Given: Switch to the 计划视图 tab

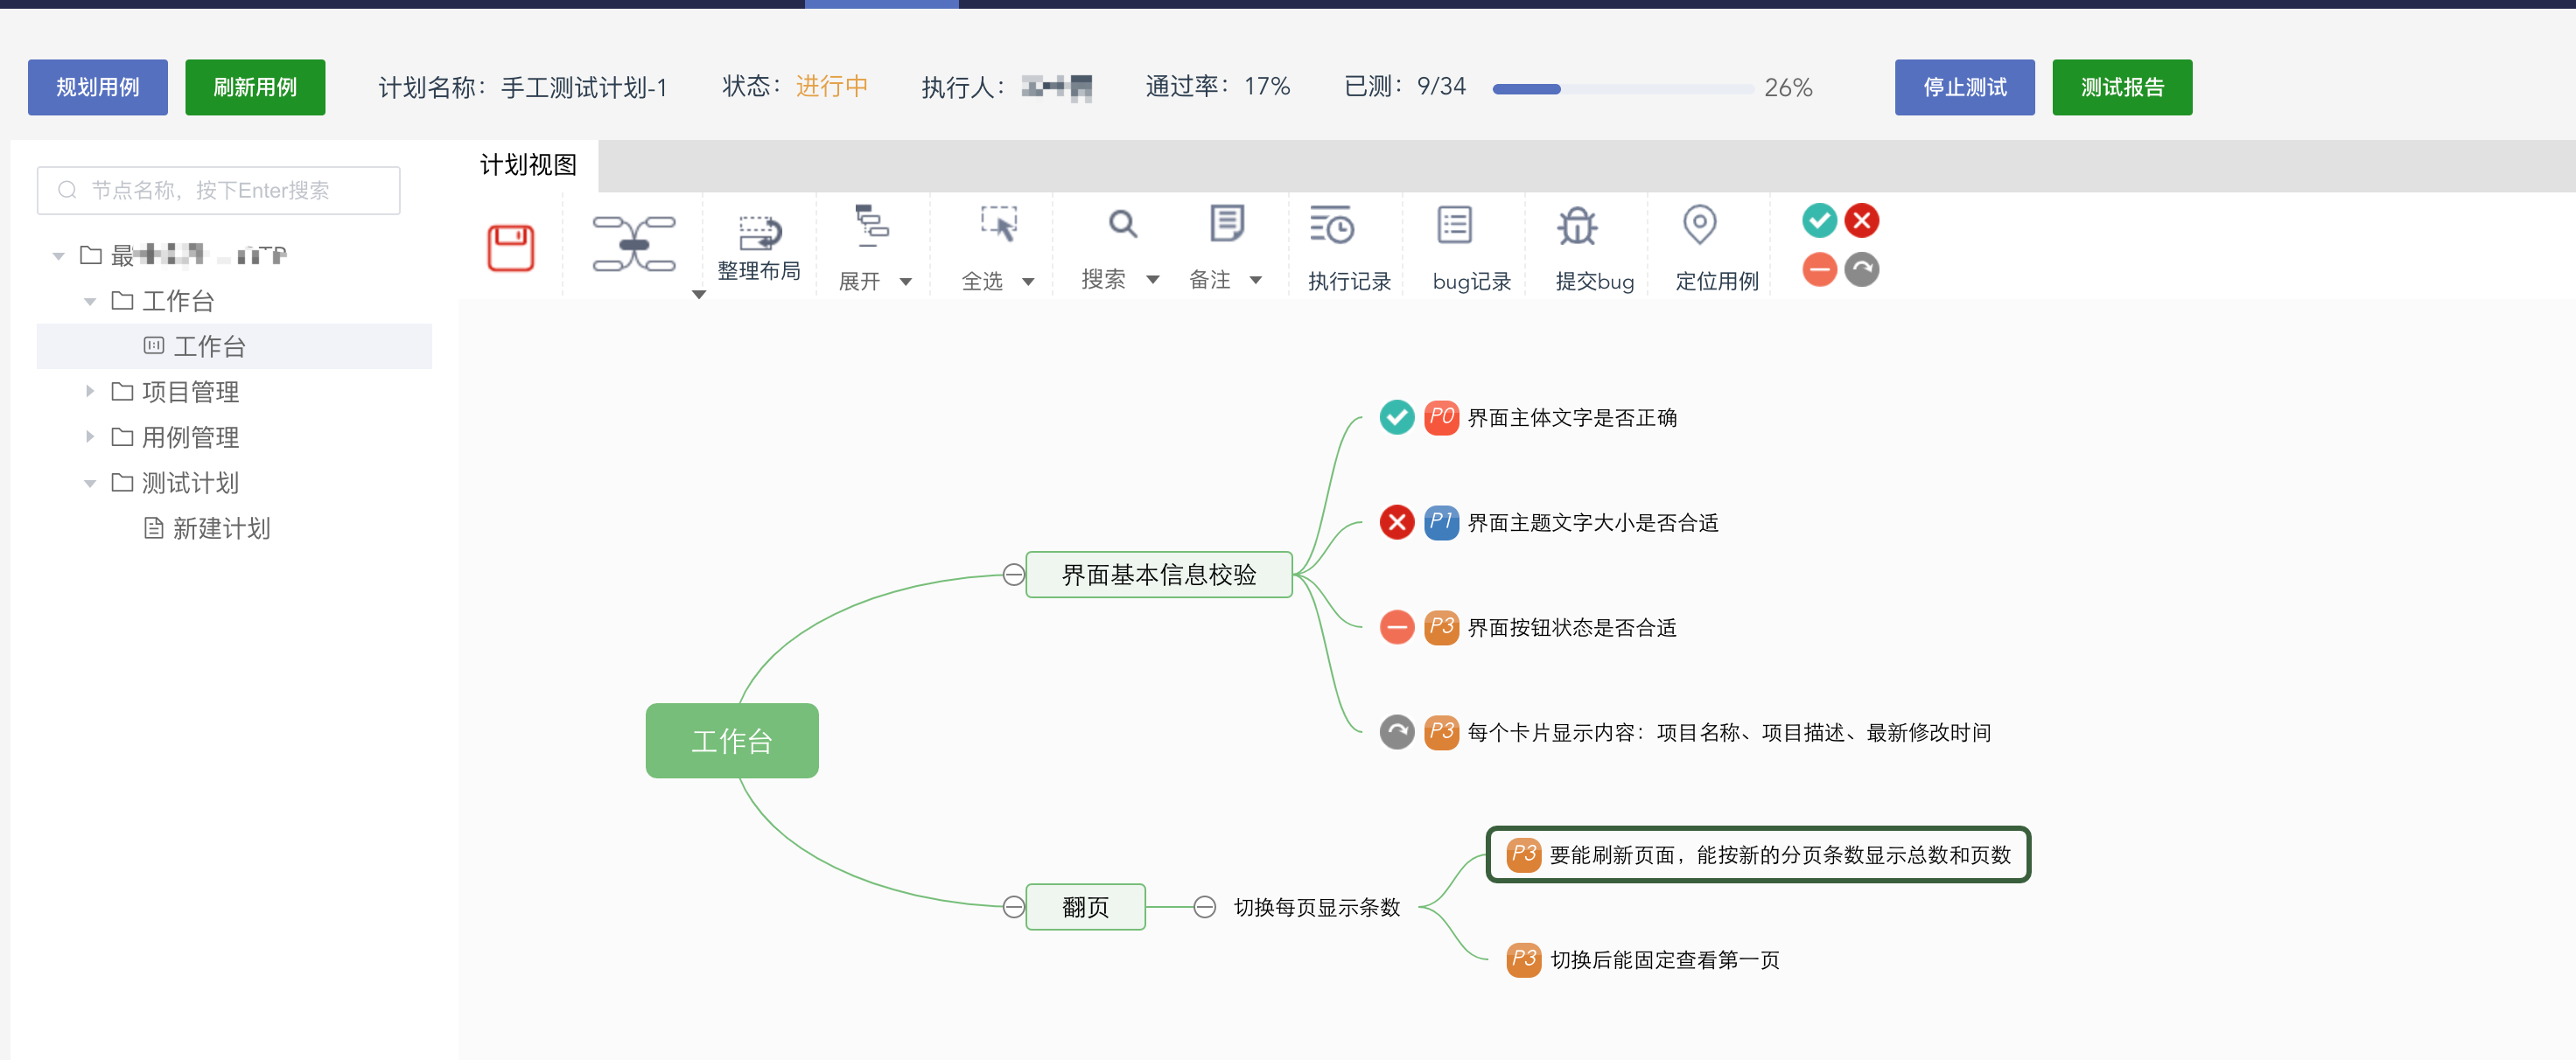Looking at the screenshot, I should pyautogui.click(x=528, y=165).
